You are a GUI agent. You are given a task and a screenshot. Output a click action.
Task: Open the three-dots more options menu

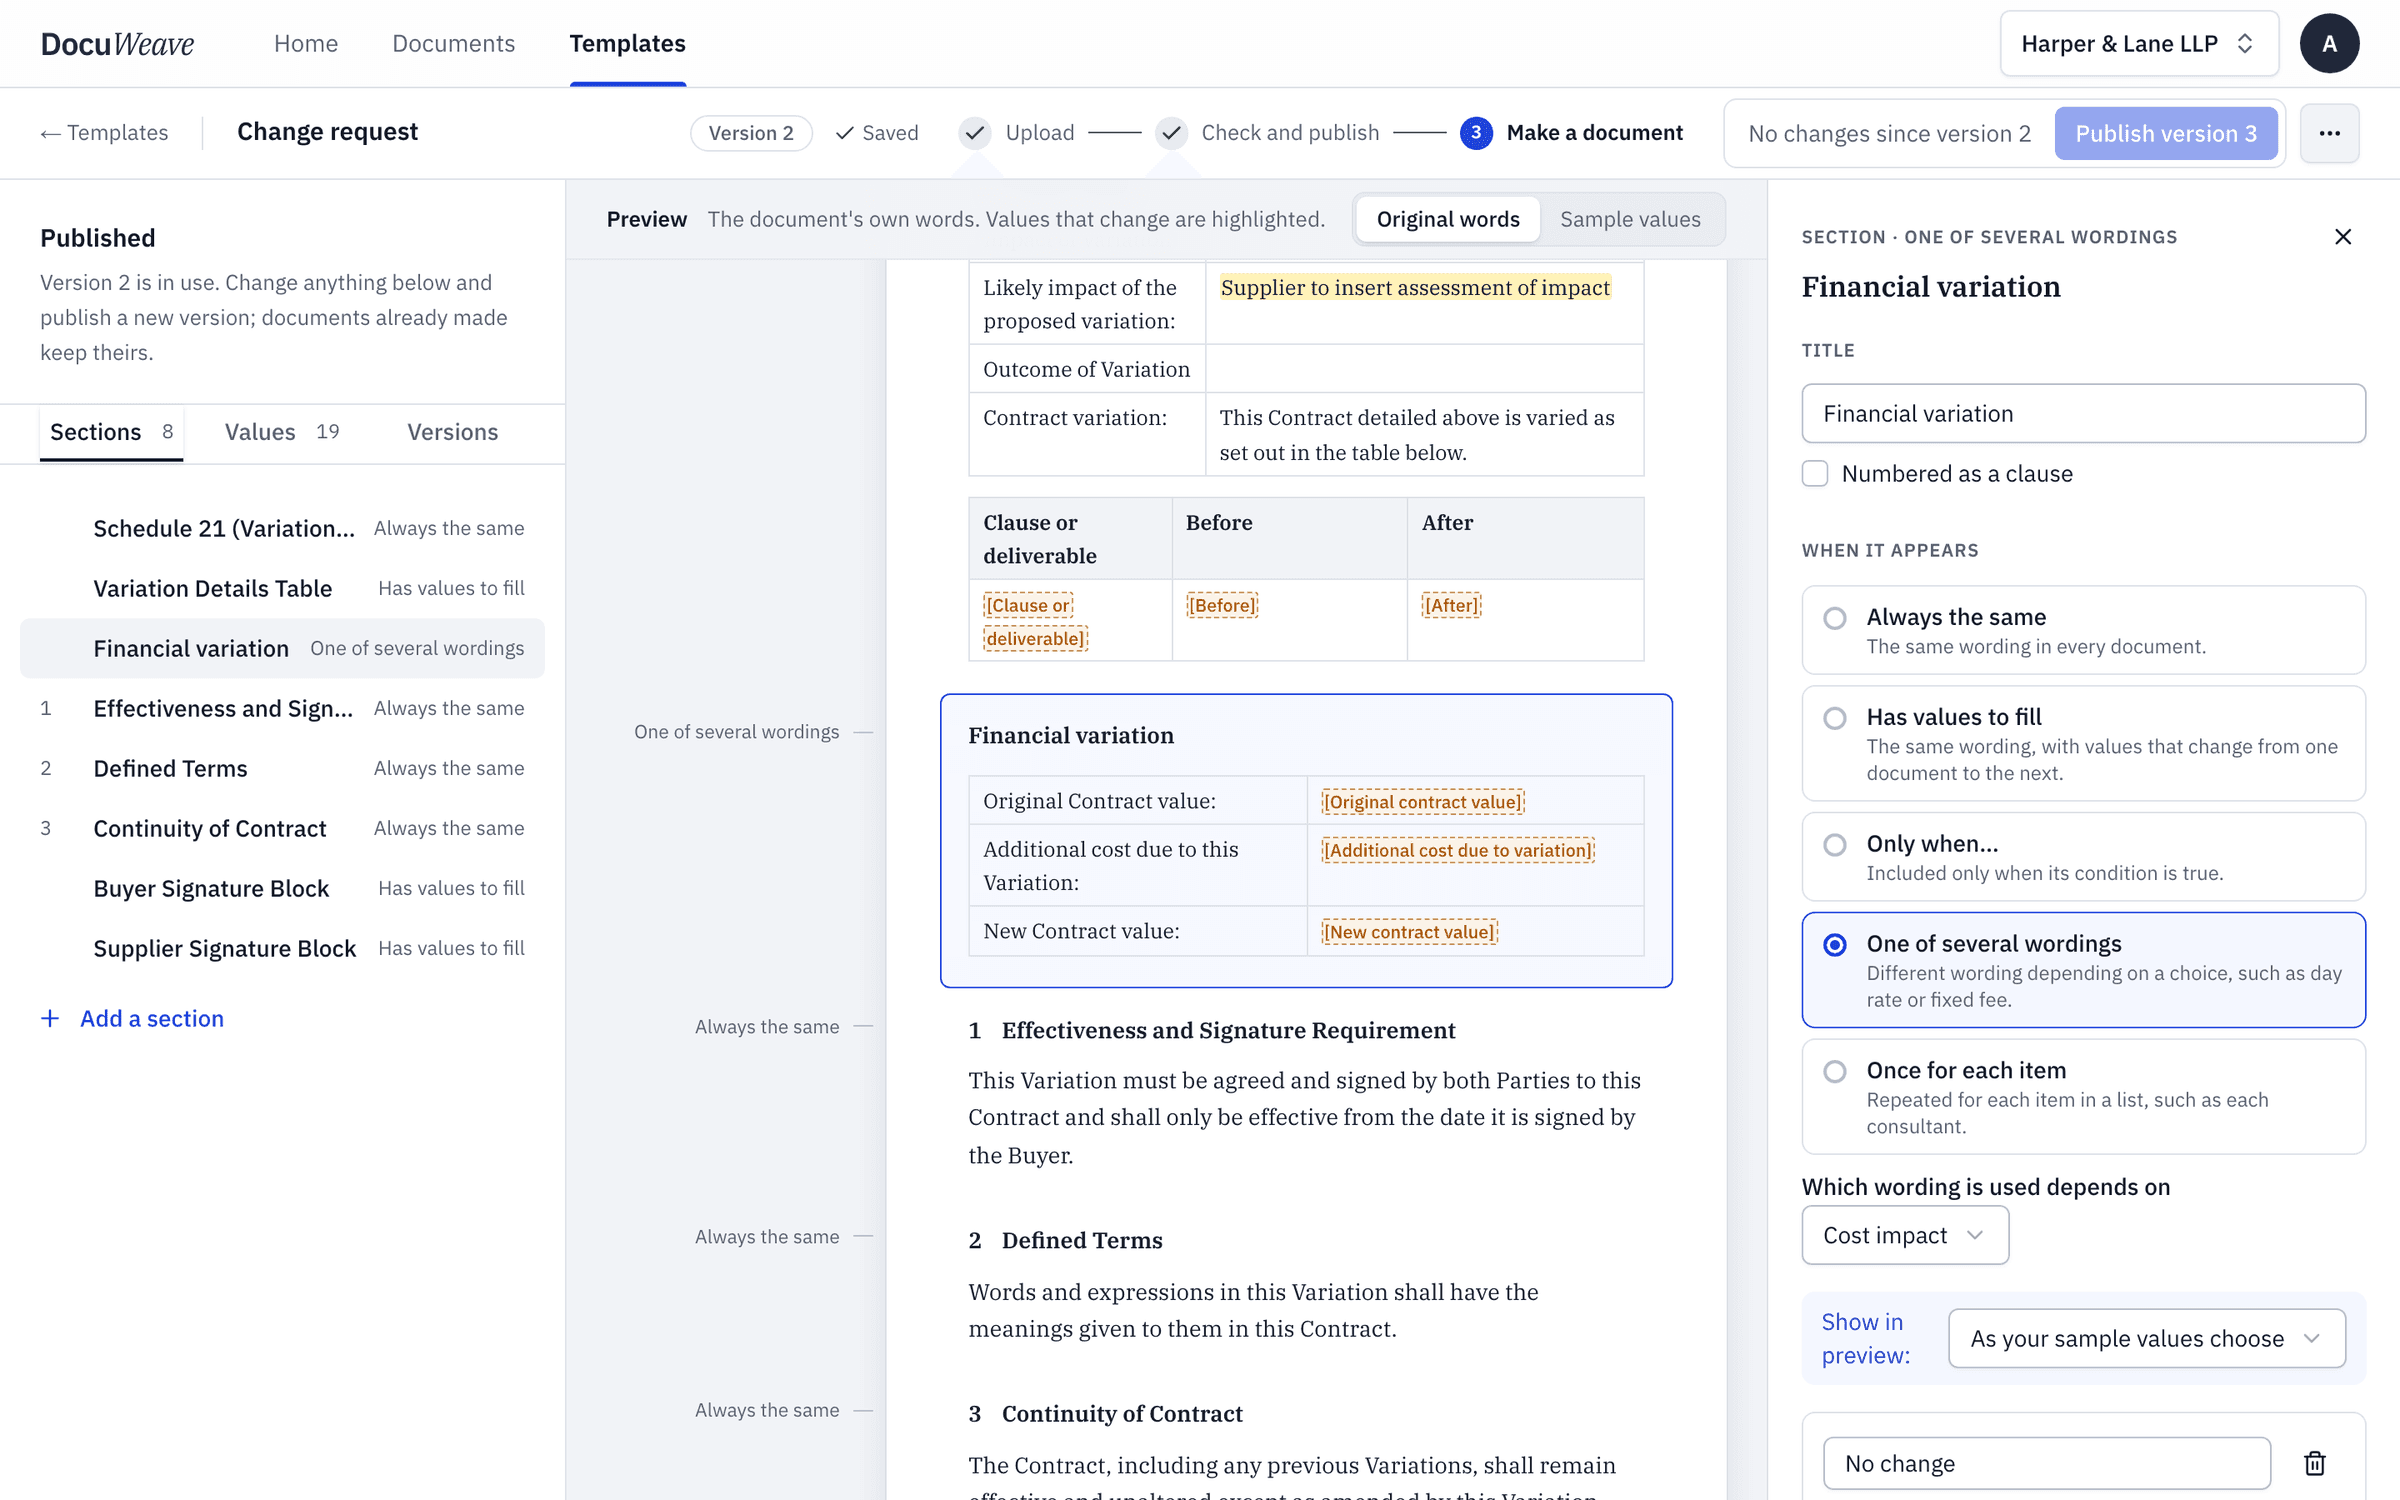tap(2329, 133)
